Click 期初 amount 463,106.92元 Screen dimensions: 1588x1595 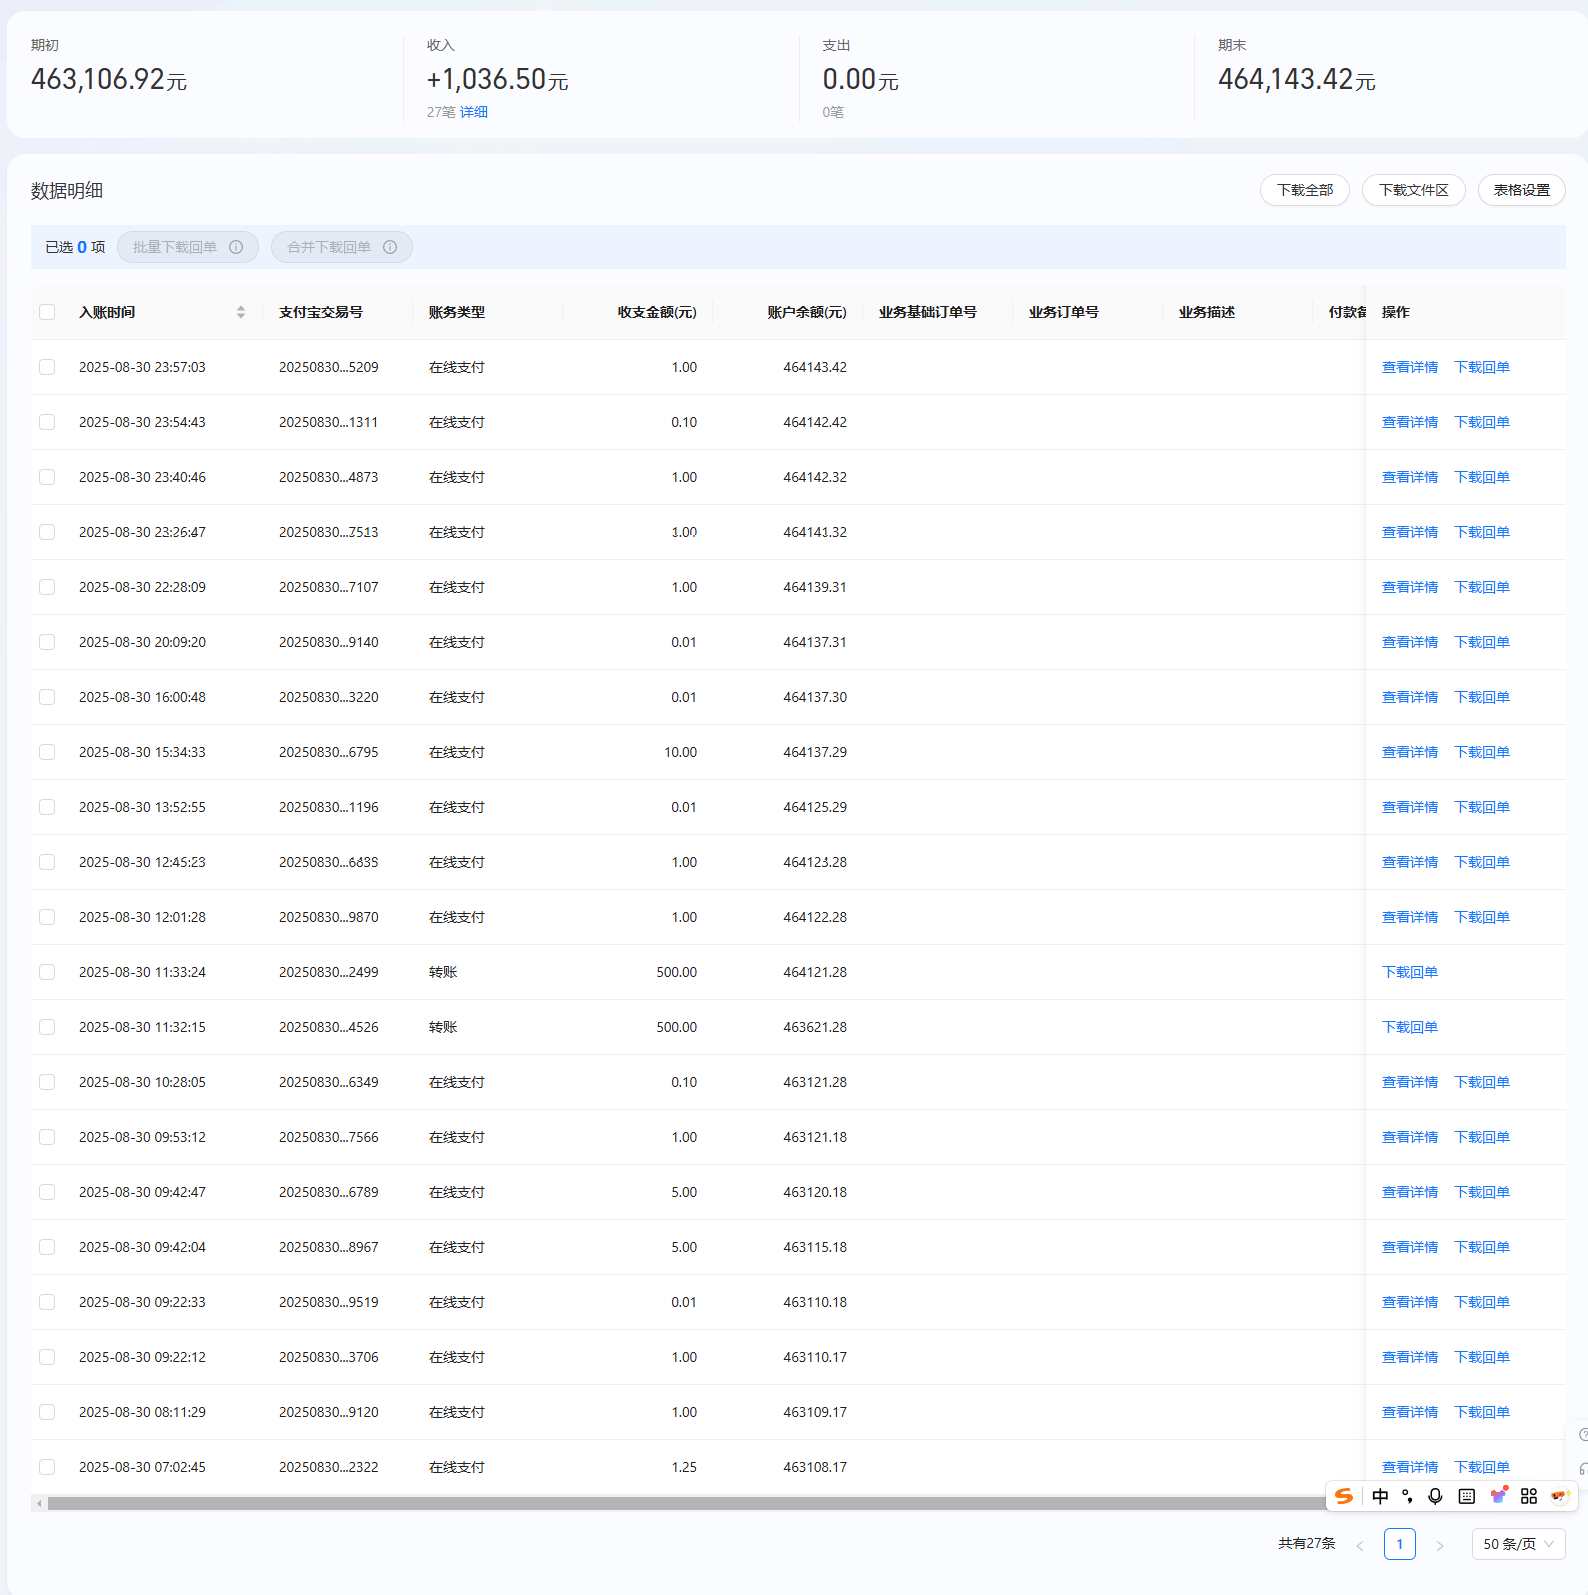[109, 80]
